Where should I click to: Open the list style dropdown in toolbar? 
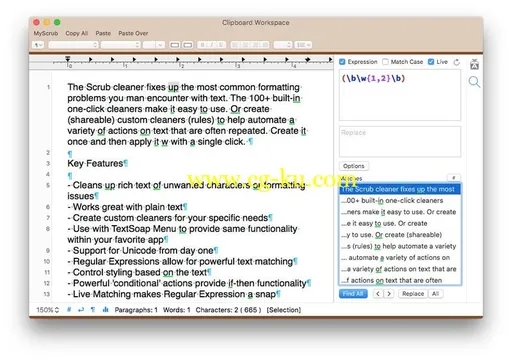(303, 45)
